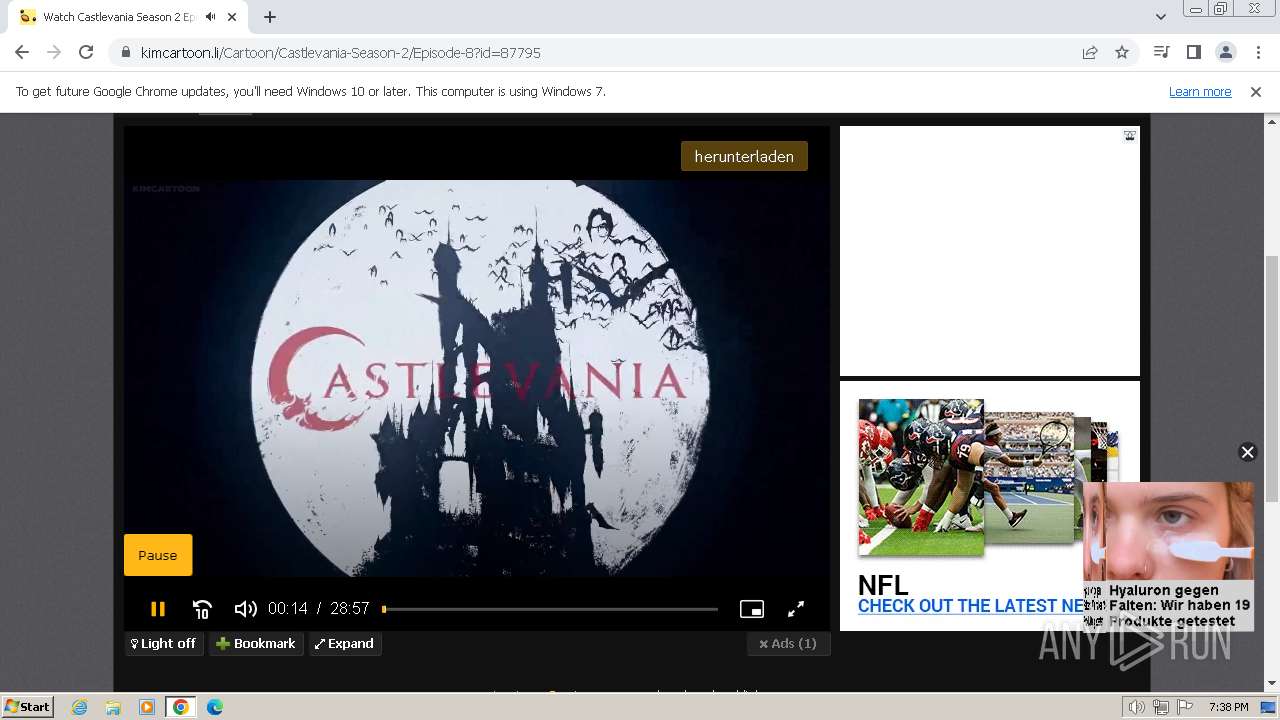
Task: Open the Windows Start menu
Action: pyautogui.click(x=28, y=707)
